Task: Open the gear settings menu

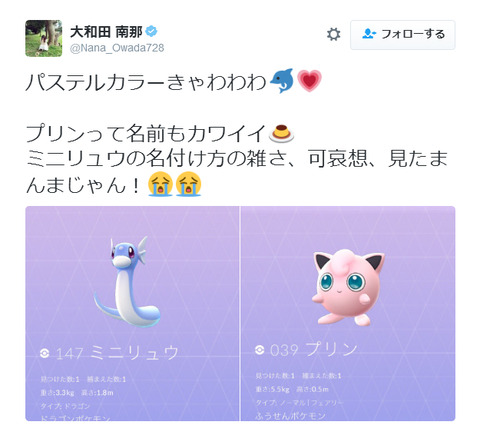Action: coord(333,34)
